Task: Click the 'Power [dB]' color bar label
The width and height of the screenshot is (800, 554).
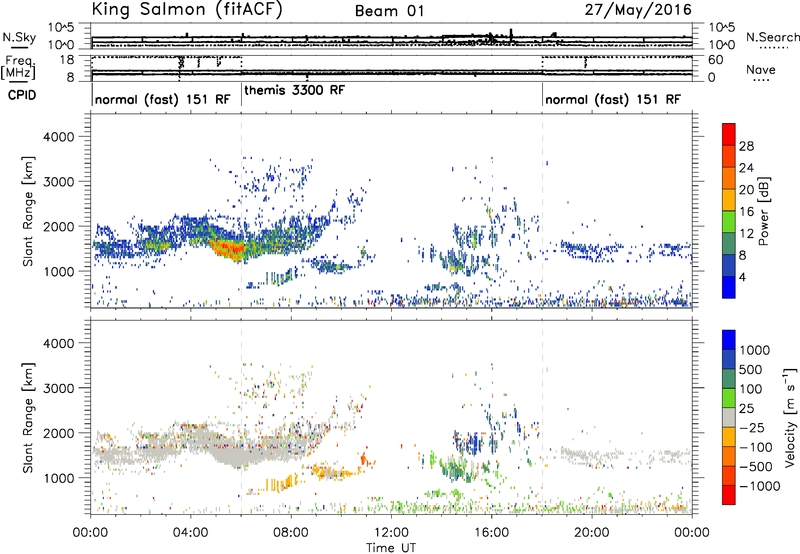Action: click(x=763, y=211)
